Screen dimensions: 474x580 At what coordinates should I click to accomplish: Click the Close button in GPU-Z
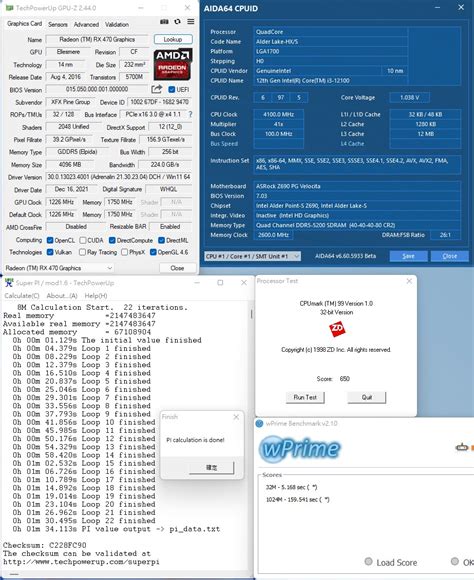click(x=177, y=268)
